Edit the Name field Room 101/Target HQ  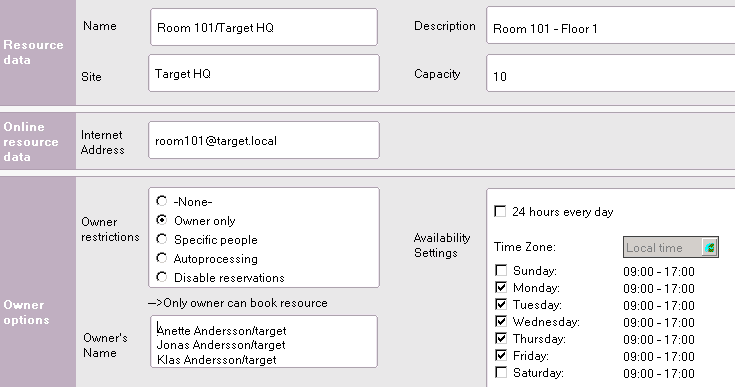pos(264,27)
